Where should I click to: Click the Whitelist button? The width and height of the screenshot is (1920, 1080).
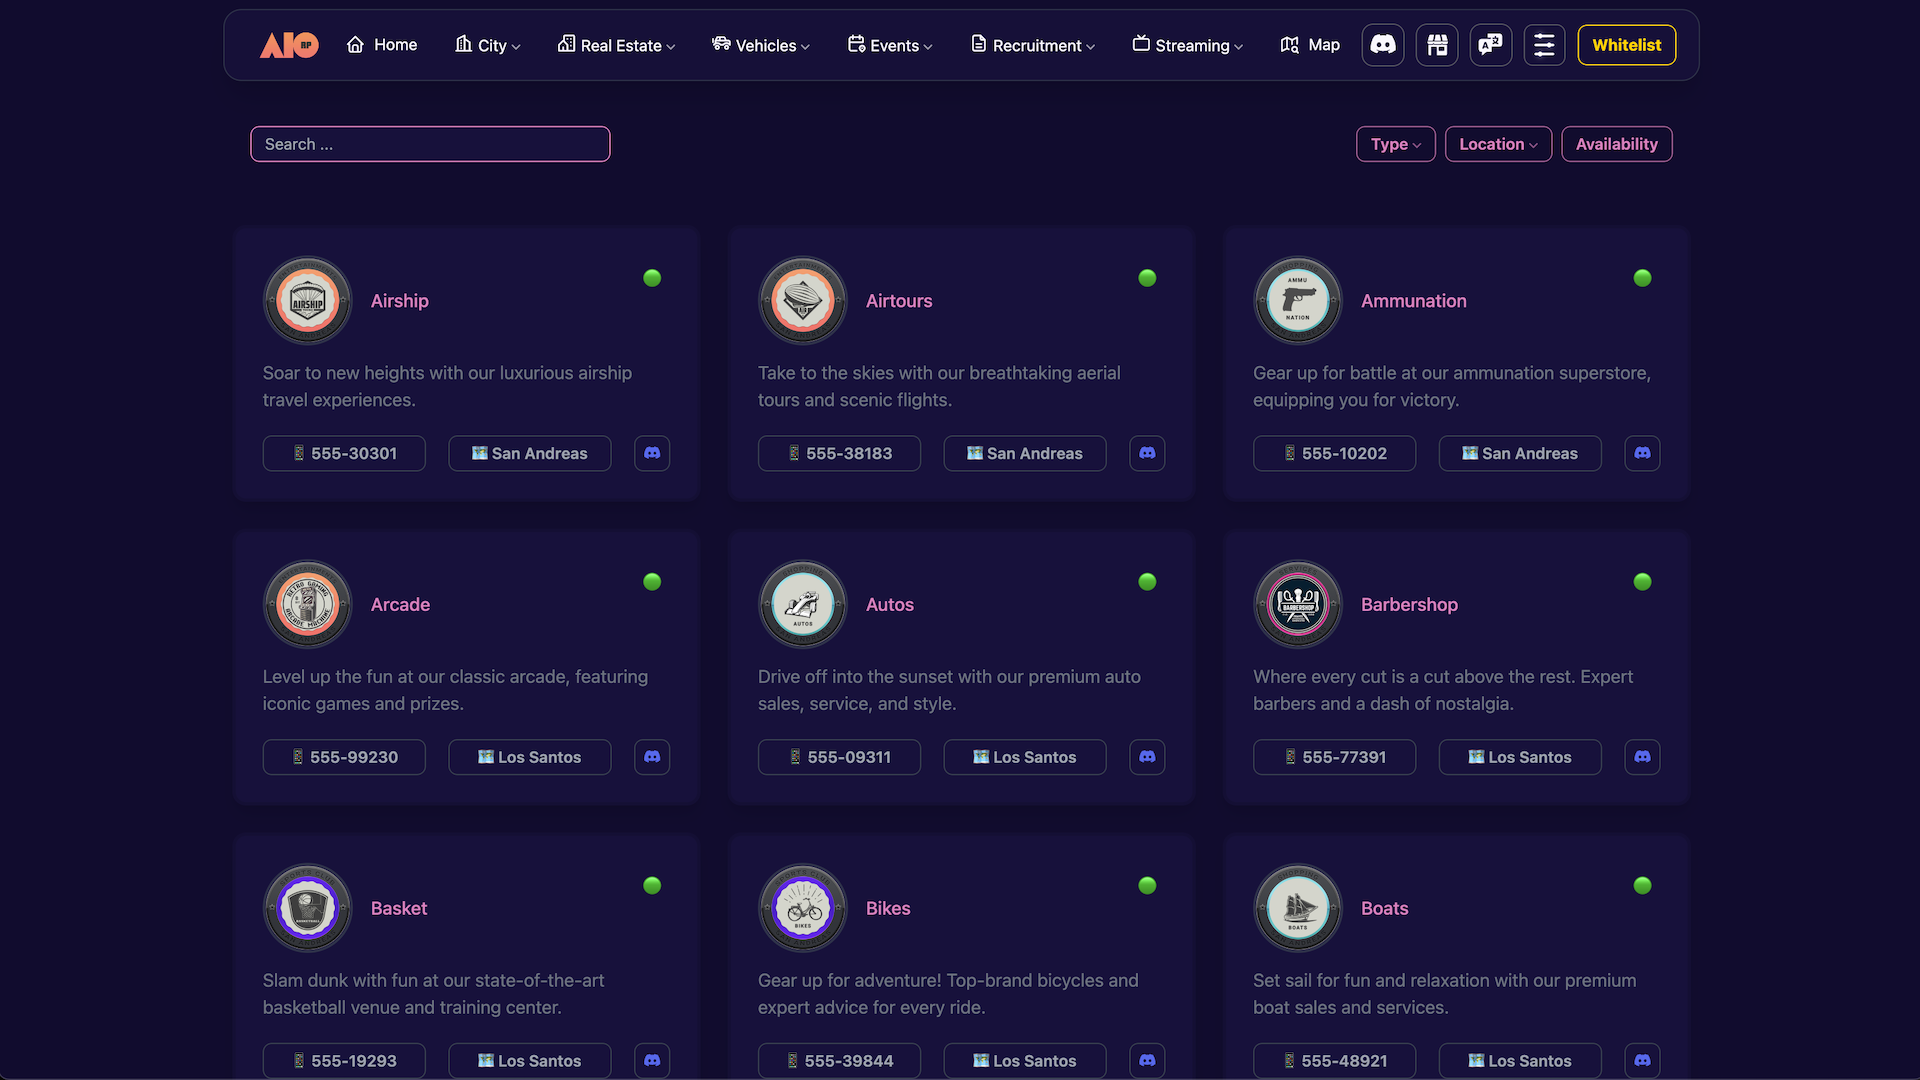[1626, 45]
